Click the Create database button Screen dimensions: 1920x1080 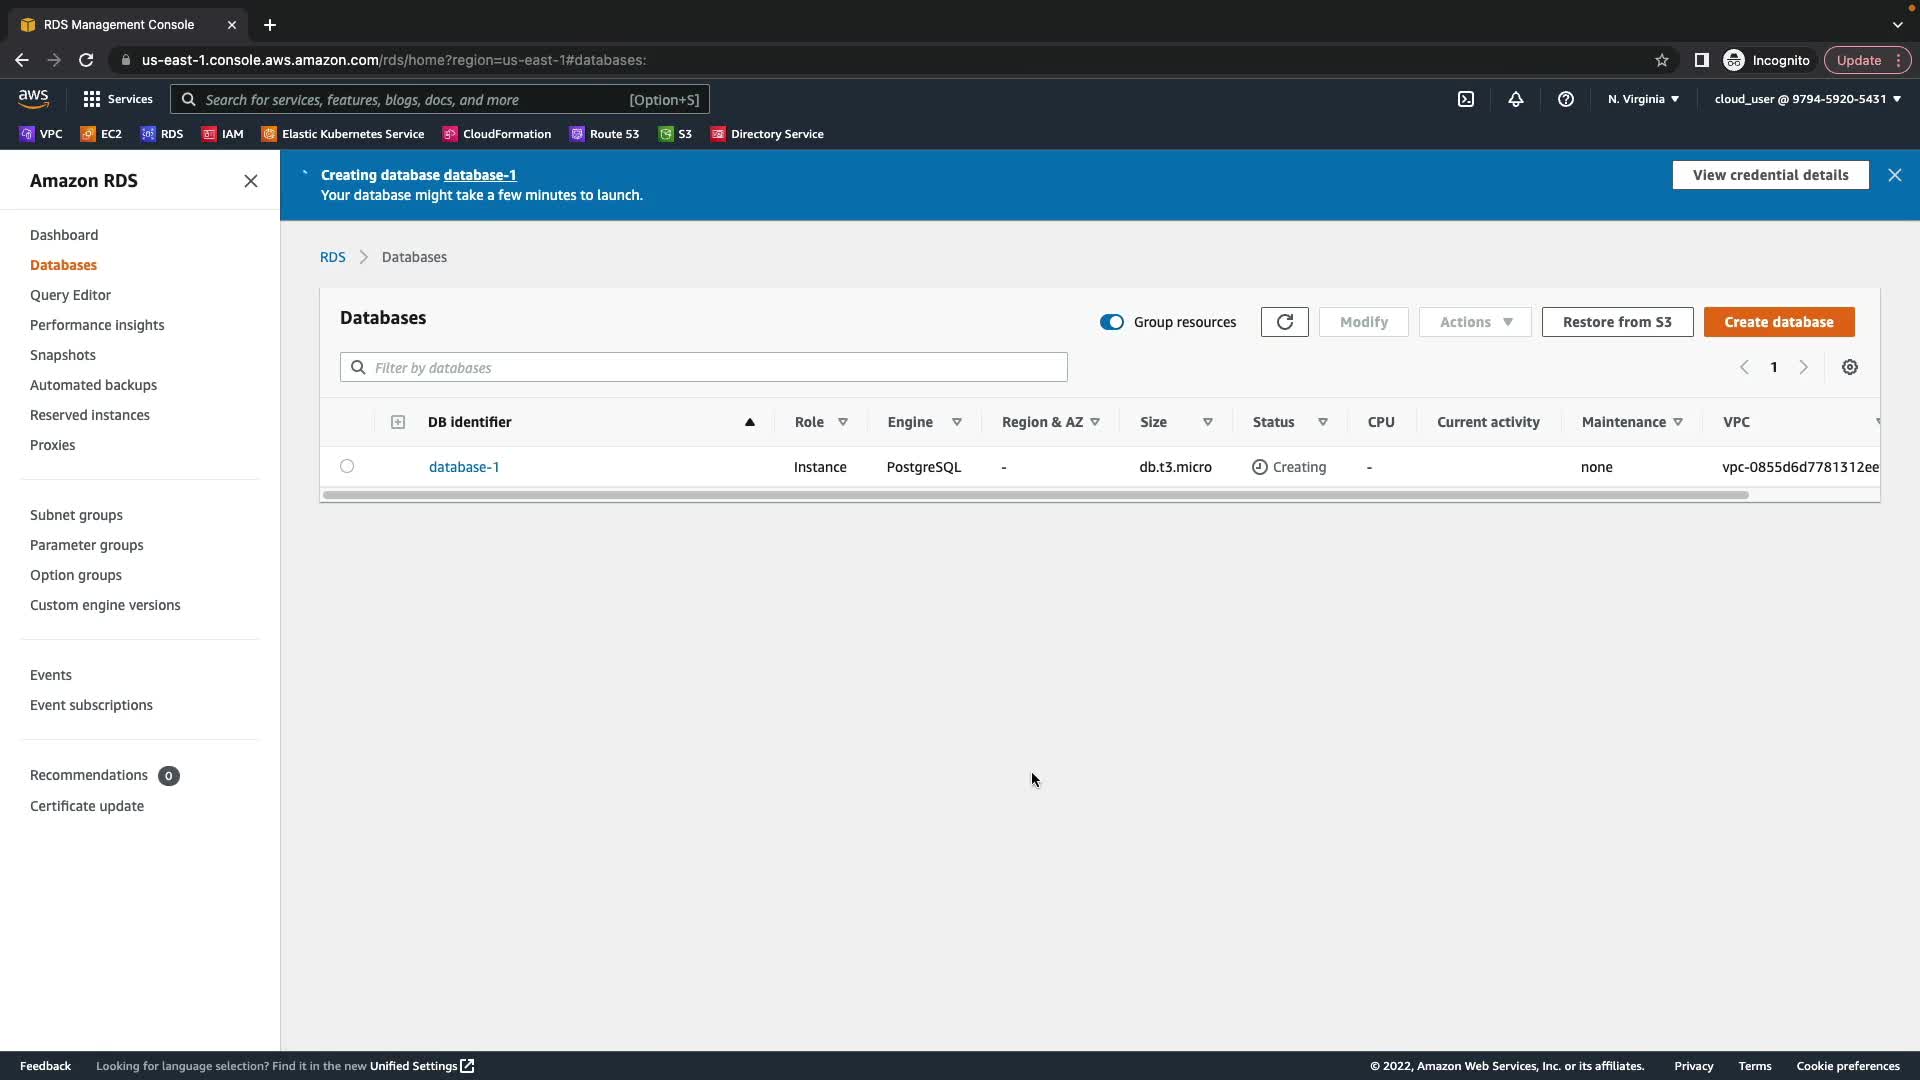pyautogui.click(x=1779, y=322)
